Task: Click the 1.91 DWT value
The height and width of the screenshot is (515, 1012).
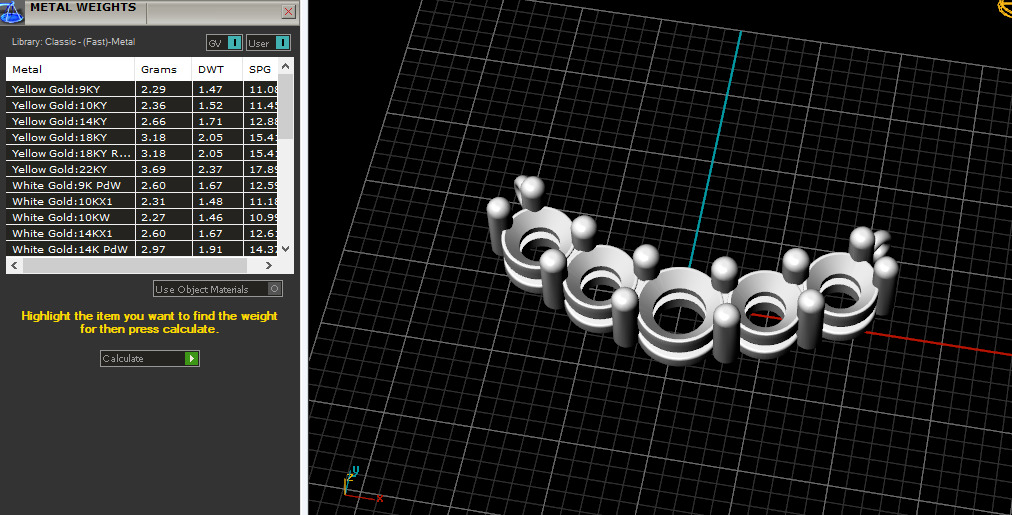Action: coord(210,249)
